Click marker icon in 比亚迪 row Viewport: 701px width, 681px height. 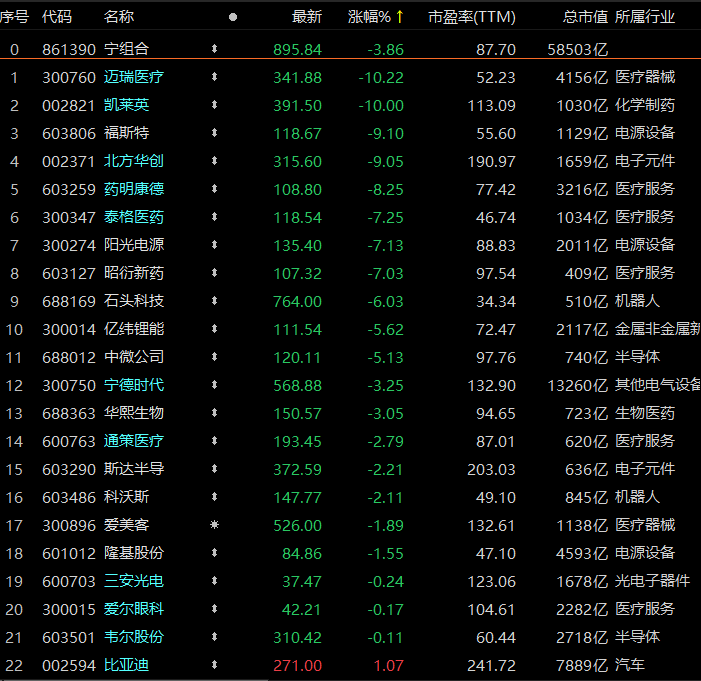click(215, 665)
